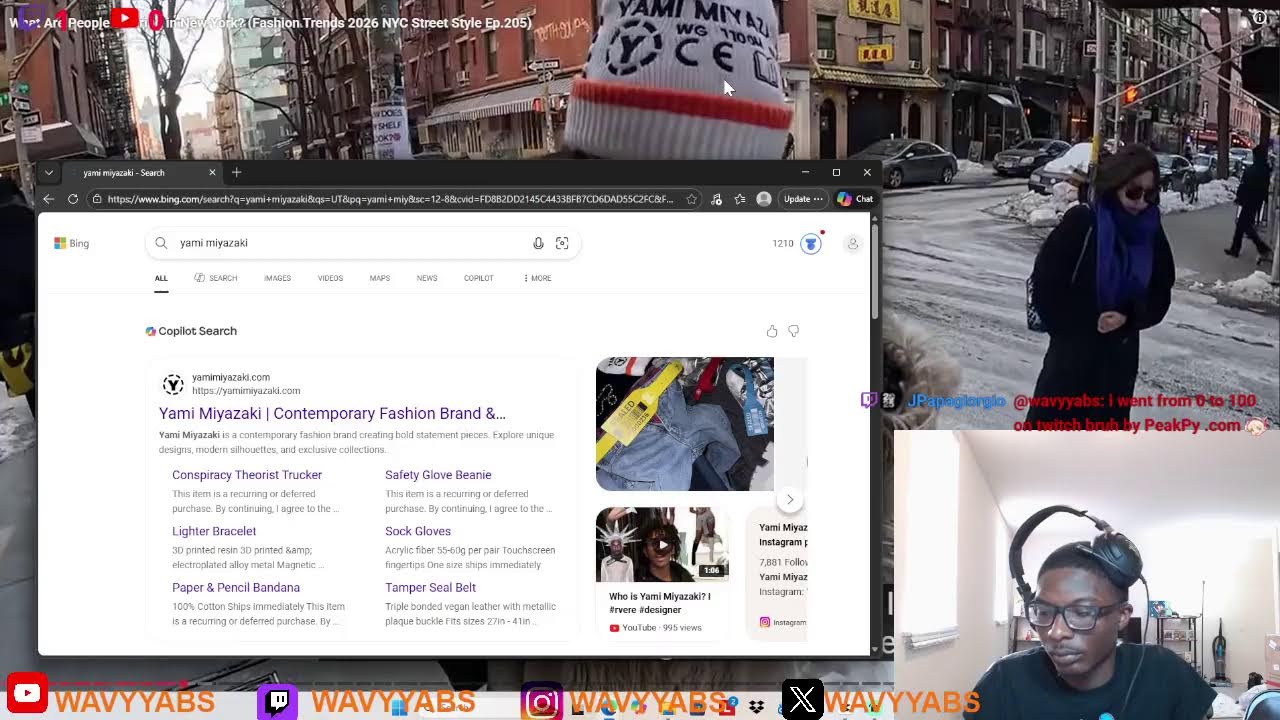Click the Instagram icon in bottom banner

pyautogui.click(x=541, y=702)
